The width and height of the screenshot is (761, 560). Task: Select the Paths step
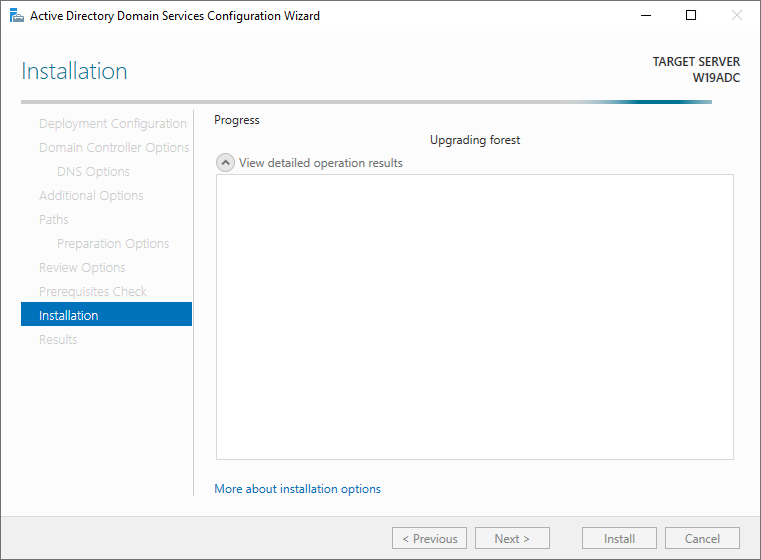tap(53, 219)
